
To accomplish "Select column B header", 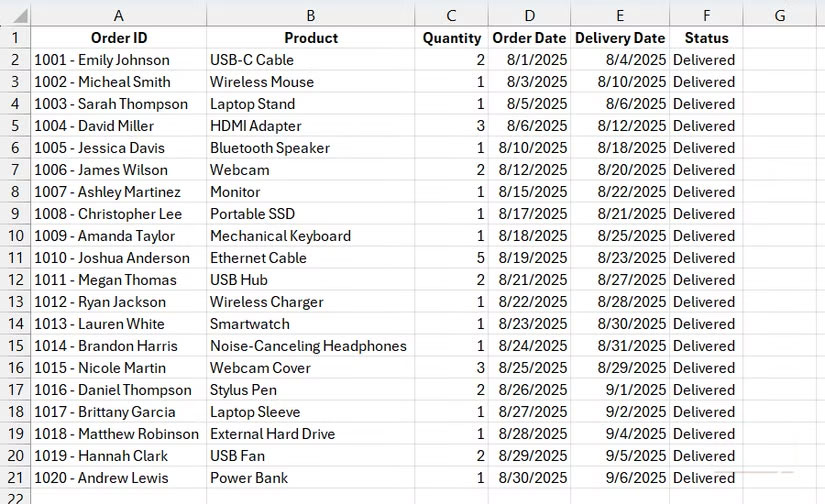I will coord(311,15).
